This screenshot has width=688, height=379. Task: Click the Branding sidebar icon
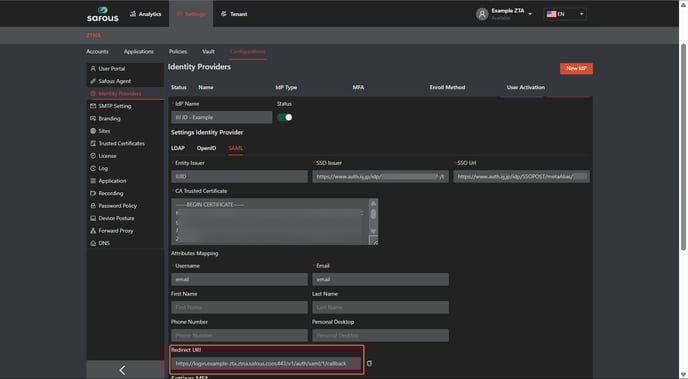tap(93, 118)
